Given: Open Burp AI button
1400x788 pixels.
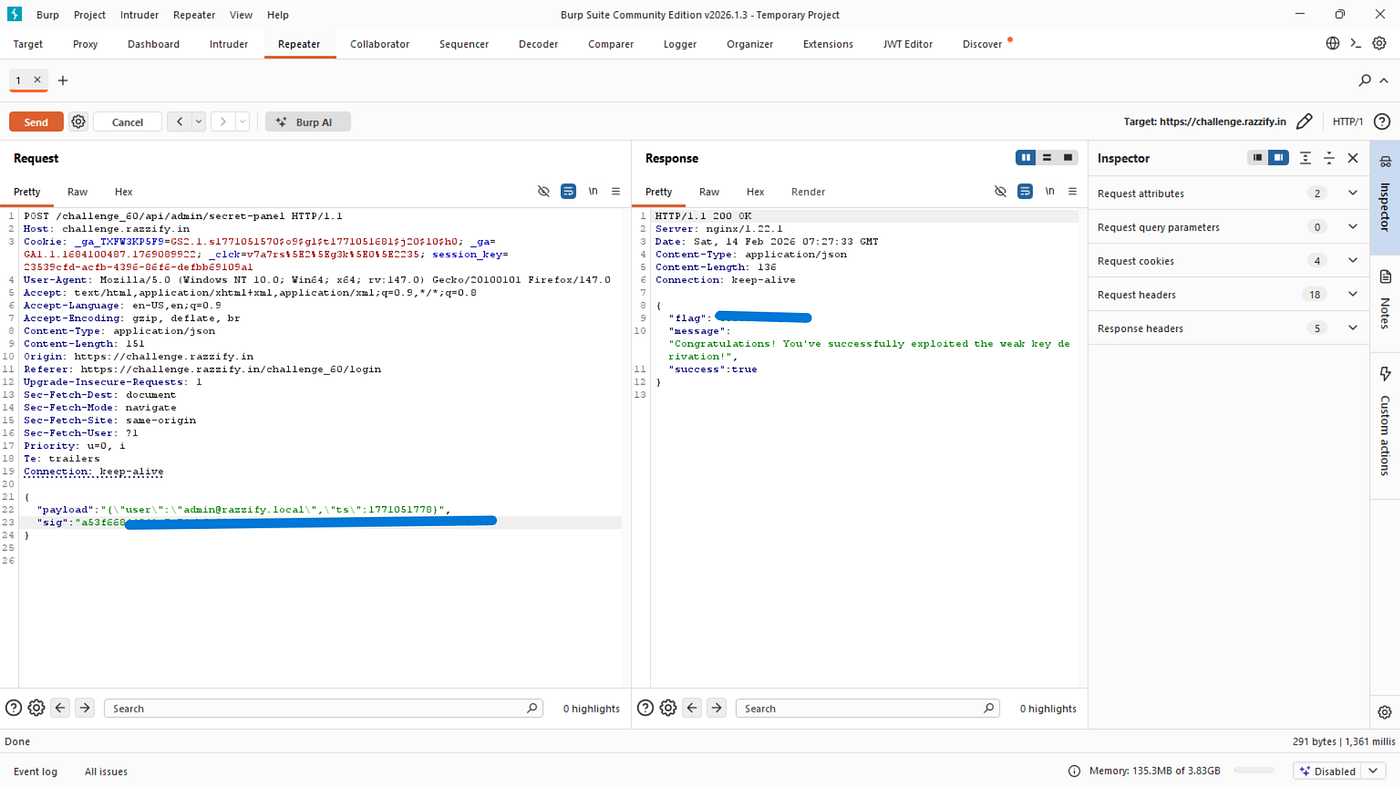Looking at the screenshot, I should (308, 122).
